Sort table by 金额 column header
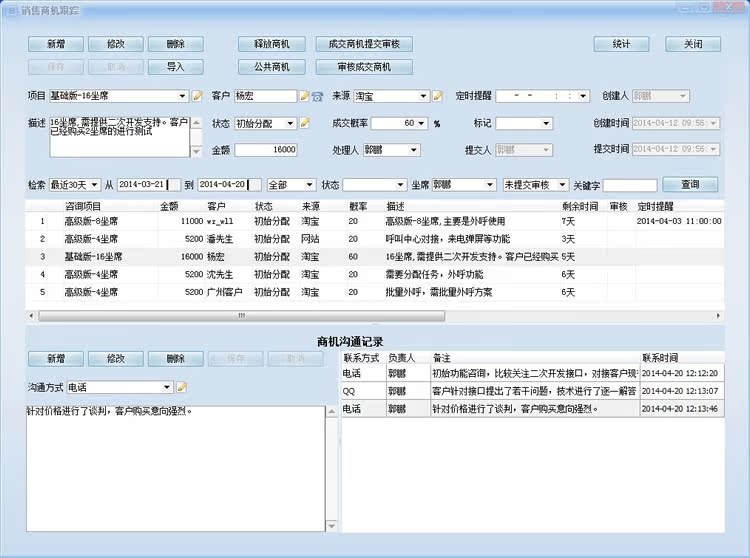Image resolution: width=750 pixels, height=558 pixels. click(x=169, y=205)
